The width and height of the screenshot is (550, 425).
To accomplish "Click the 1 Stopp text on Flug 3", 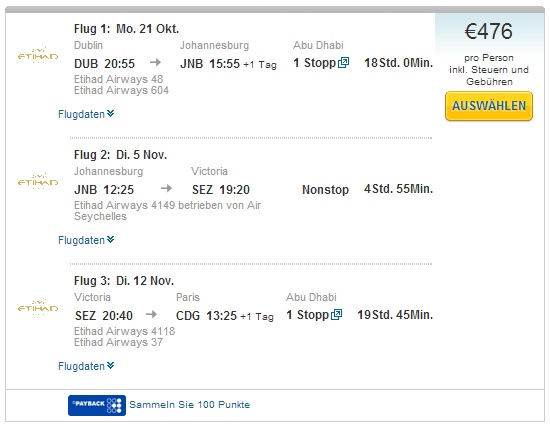I will 308,315.
